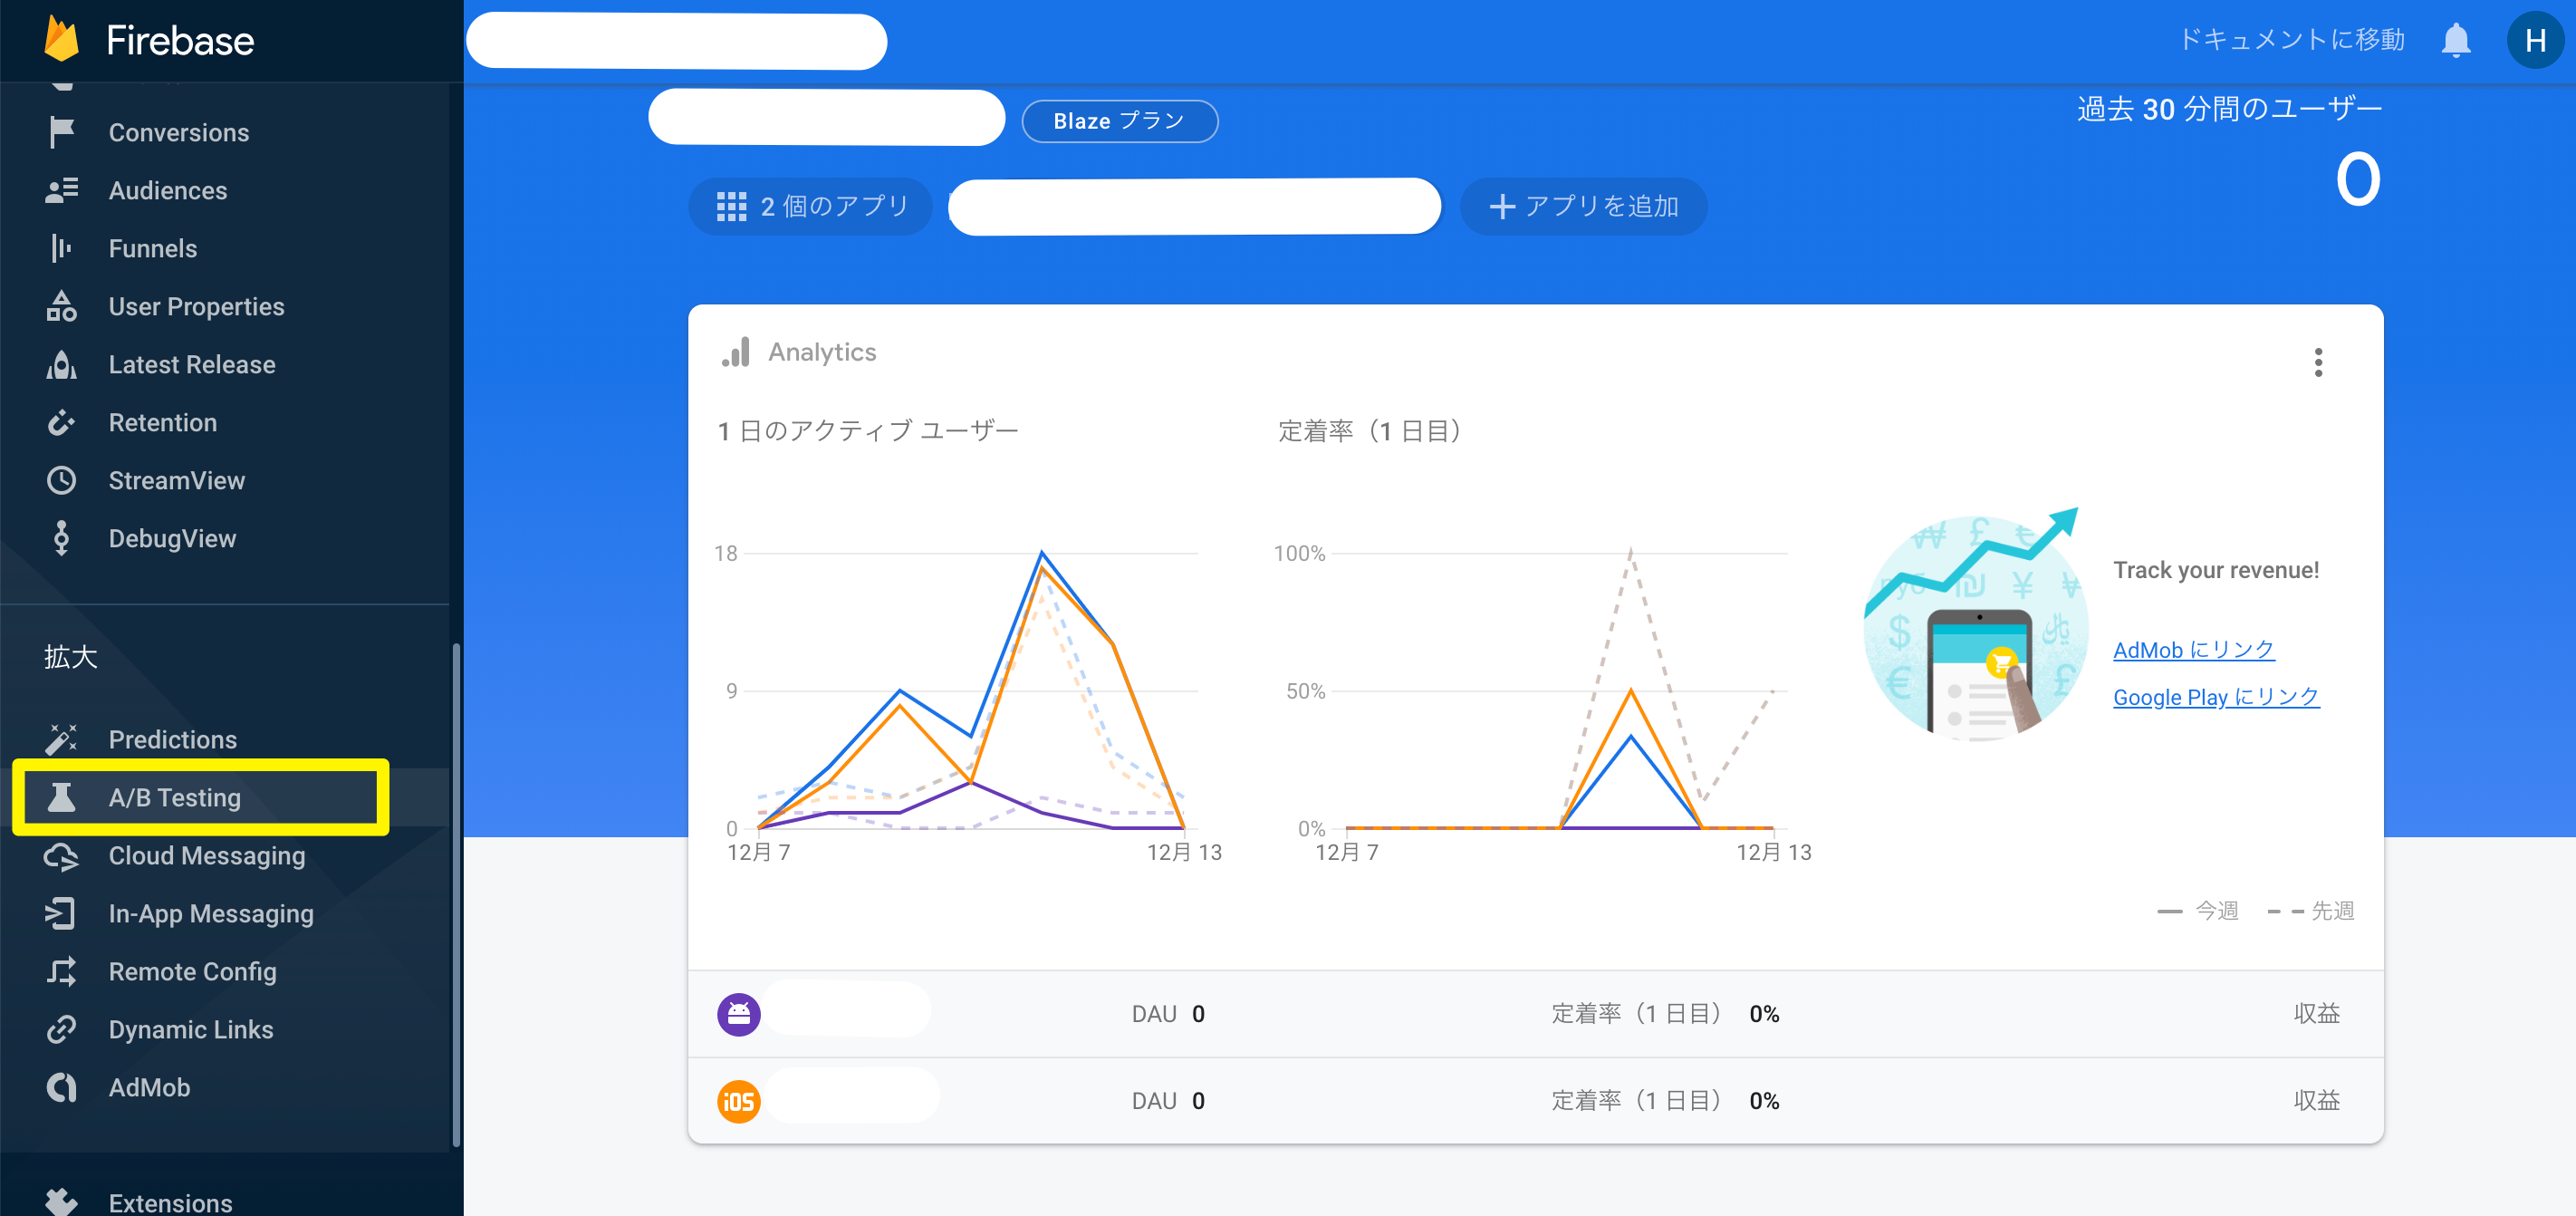Open Remote Config
Viewport: 2576px width, 1216px height.
coord(193,971)
